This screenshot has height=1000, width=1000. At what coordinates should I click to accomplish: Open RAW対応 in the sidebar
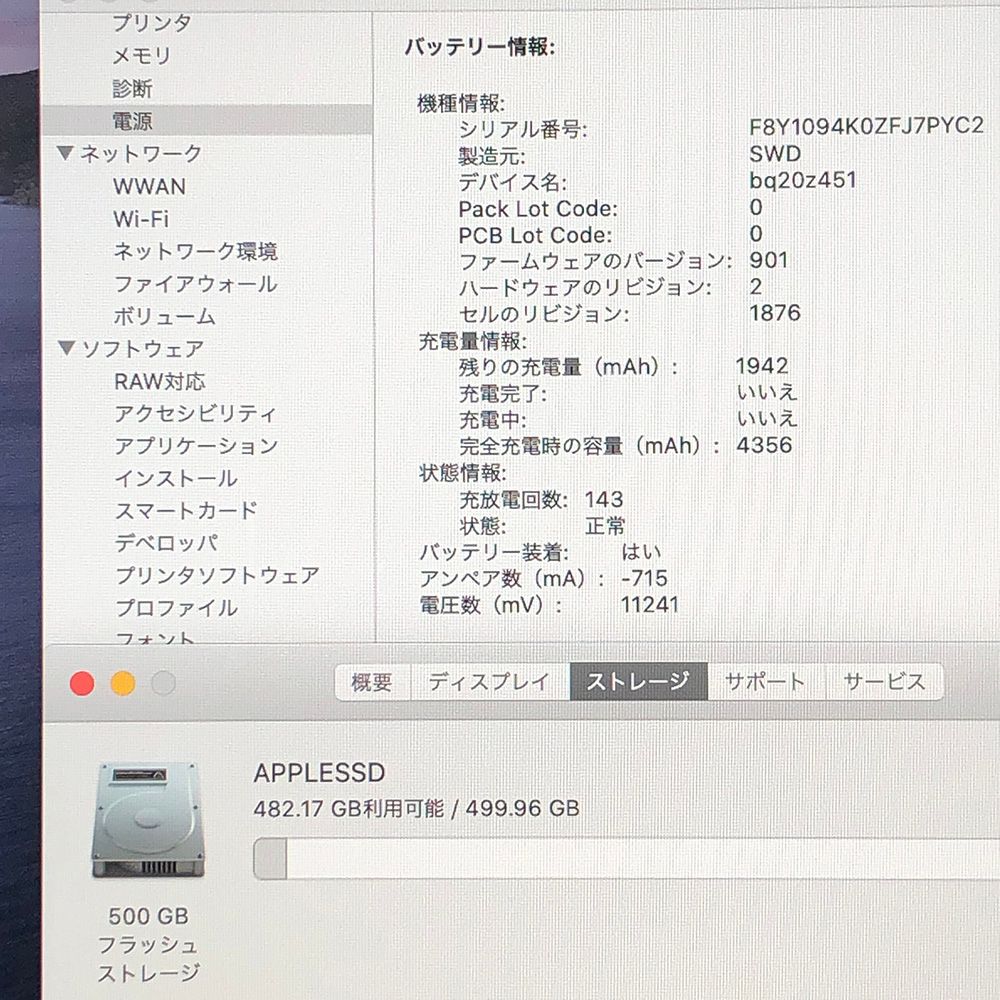159,381
